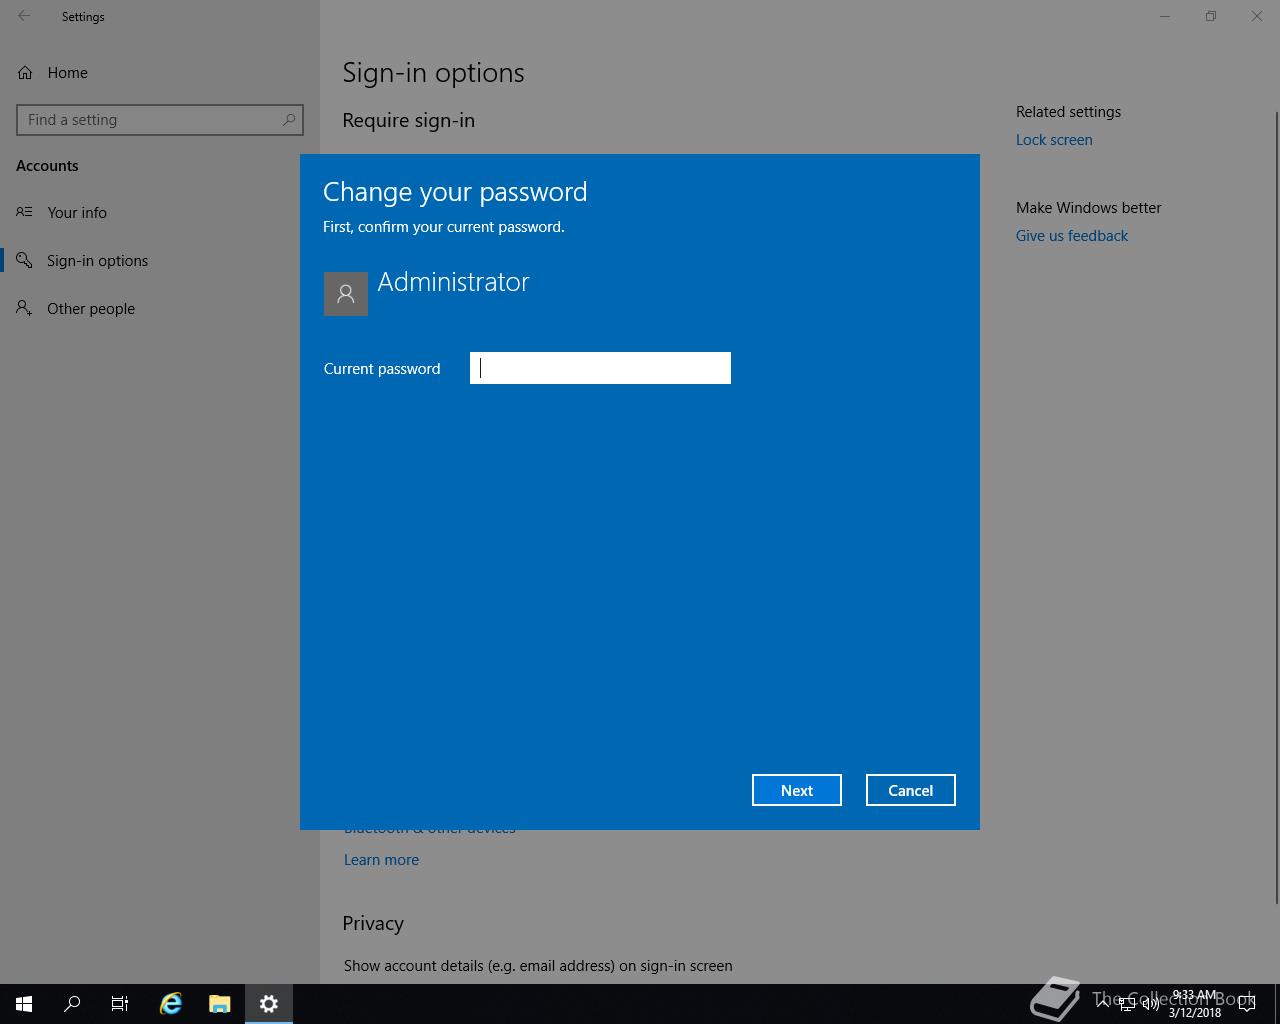The image size is (1280, 1024).
Task: Close the Settings window
Action: (1257, 16)
